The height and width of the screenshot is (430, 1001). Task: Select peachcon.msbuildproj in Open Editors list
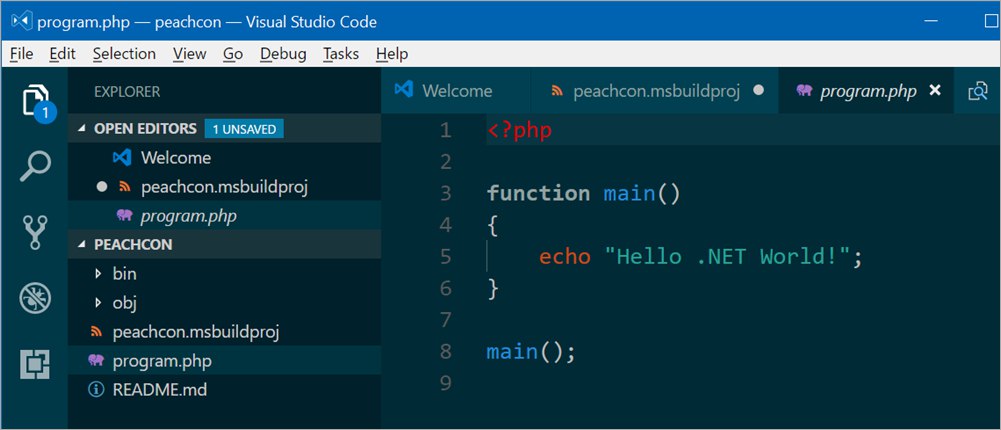225,188
